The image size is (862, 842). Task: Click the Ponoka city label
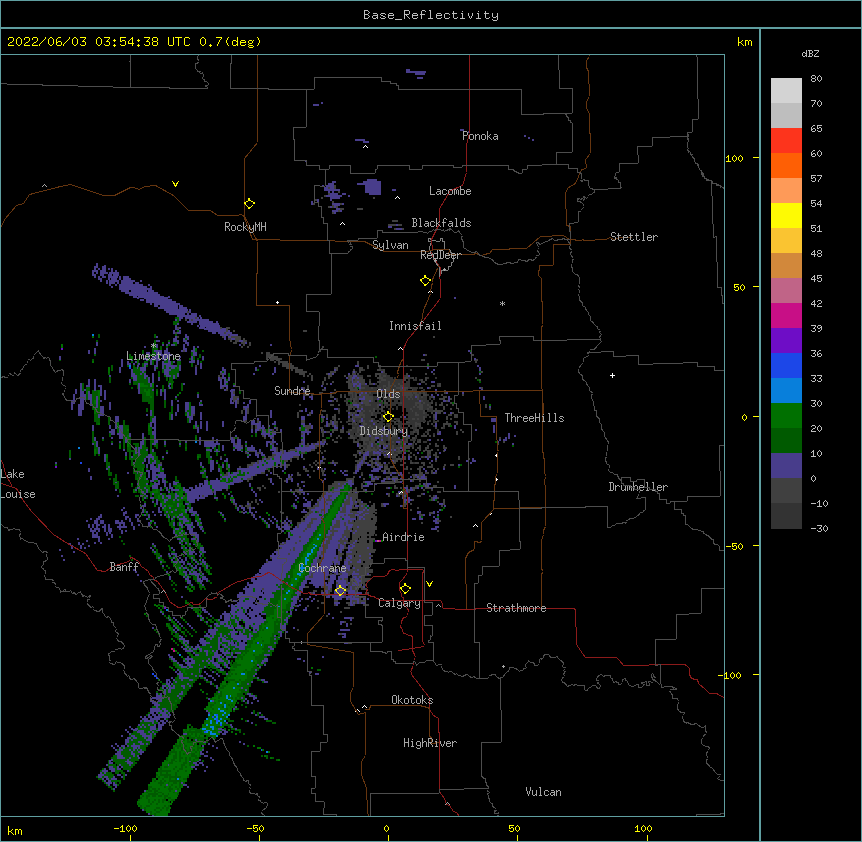[x=480, y=136]
